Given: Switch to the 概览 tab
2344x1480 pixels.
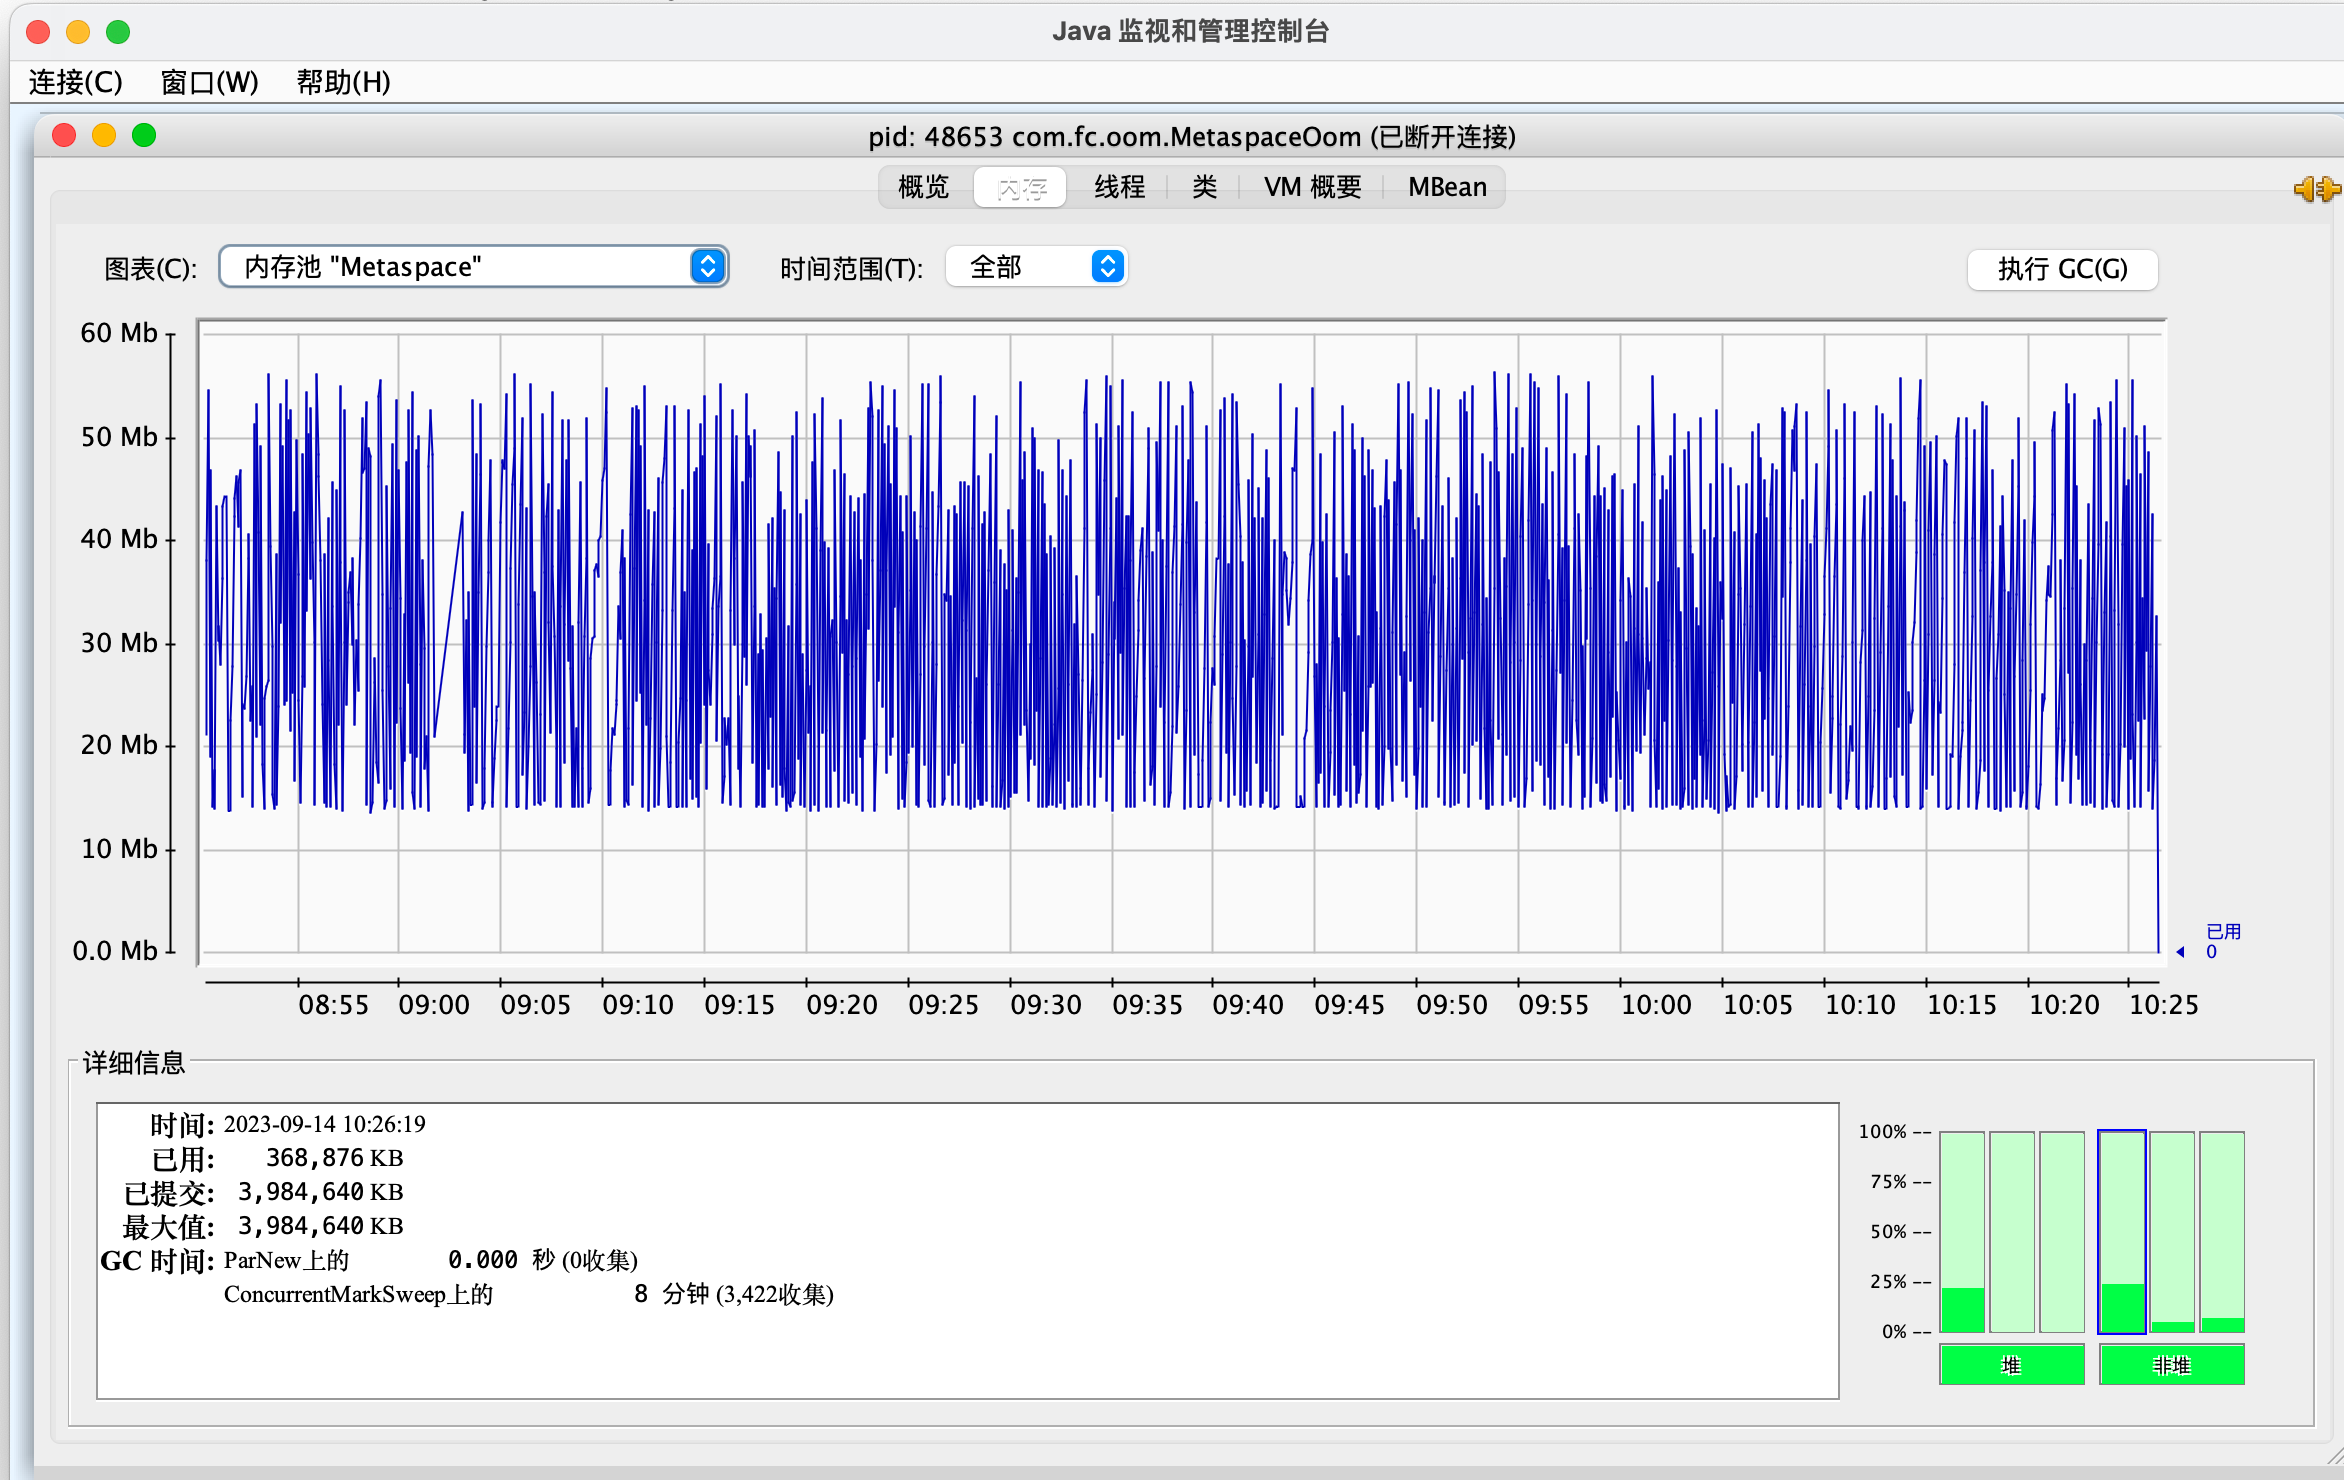Looking at the screenshot, I should click(924, 187).
